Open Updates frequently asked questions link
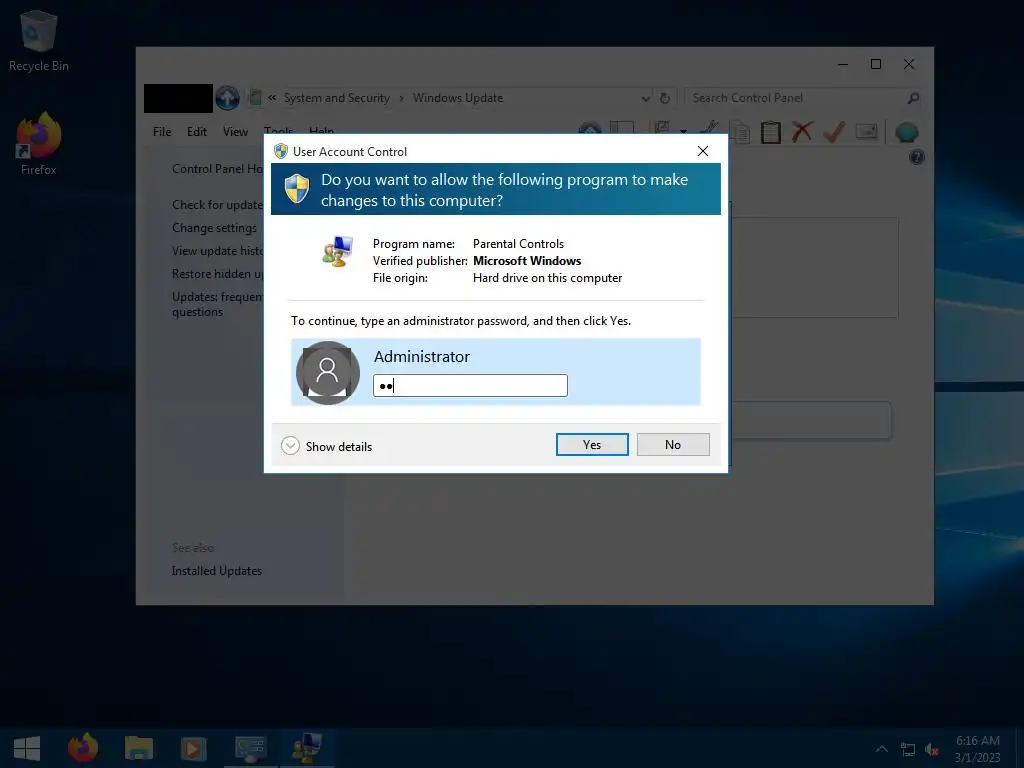 [217, 304]
